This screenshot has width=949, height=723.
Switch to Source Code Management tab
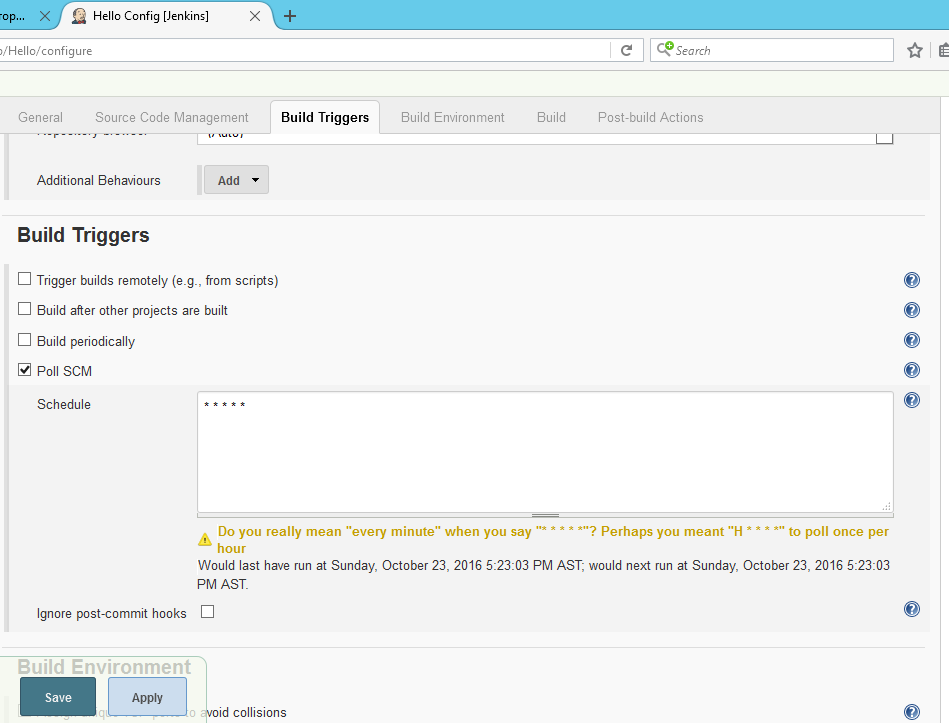pyautogui.click(x=172, y=117)
